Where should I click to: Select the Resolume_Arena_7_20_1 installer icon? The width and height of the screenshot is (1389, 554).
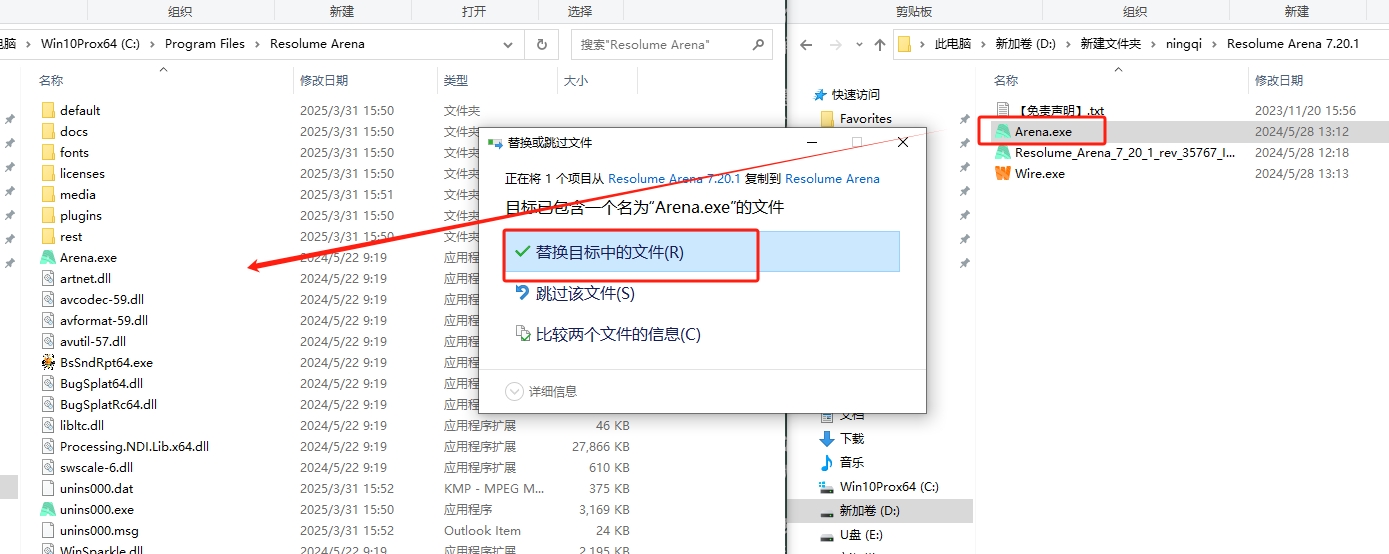[x=1003, y=152]
